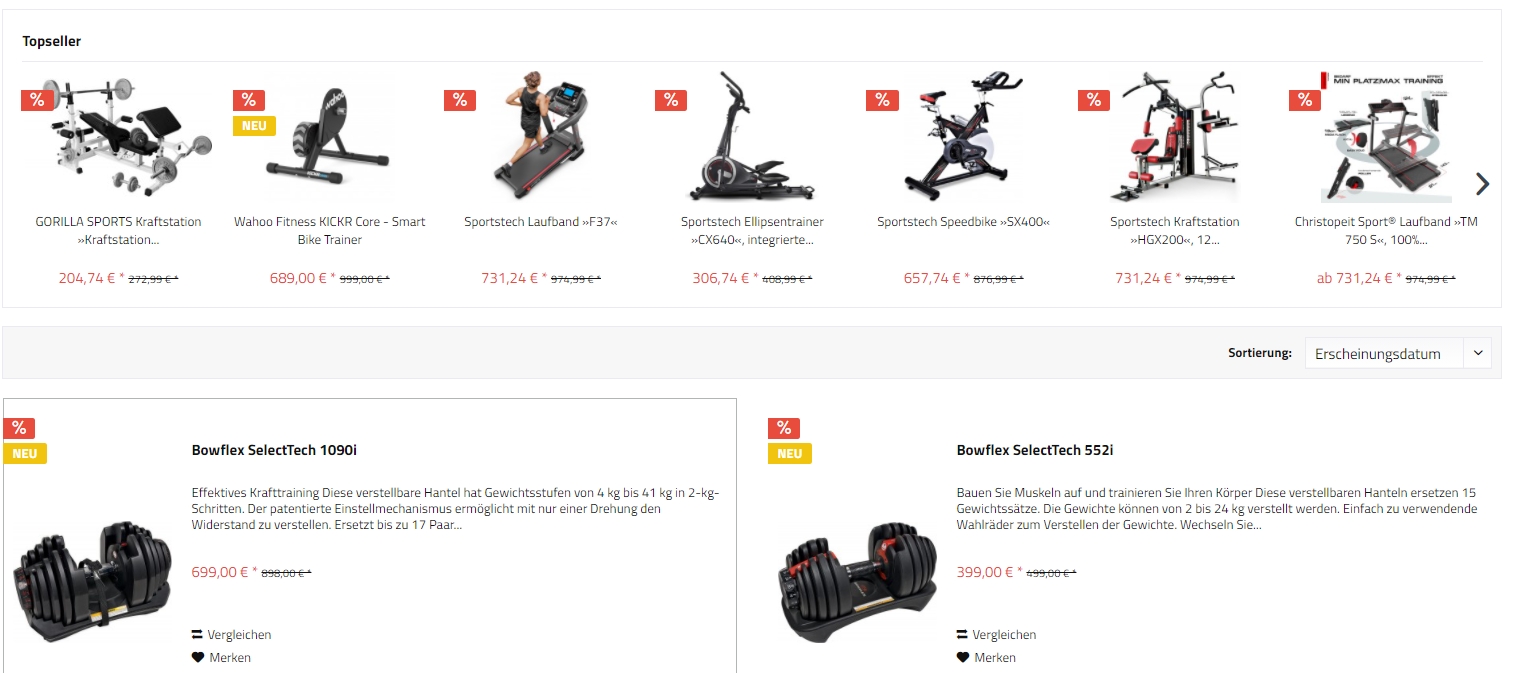
Task: Open the Bowflex SelectTech 552i title link
Action: pos(1035,450)
